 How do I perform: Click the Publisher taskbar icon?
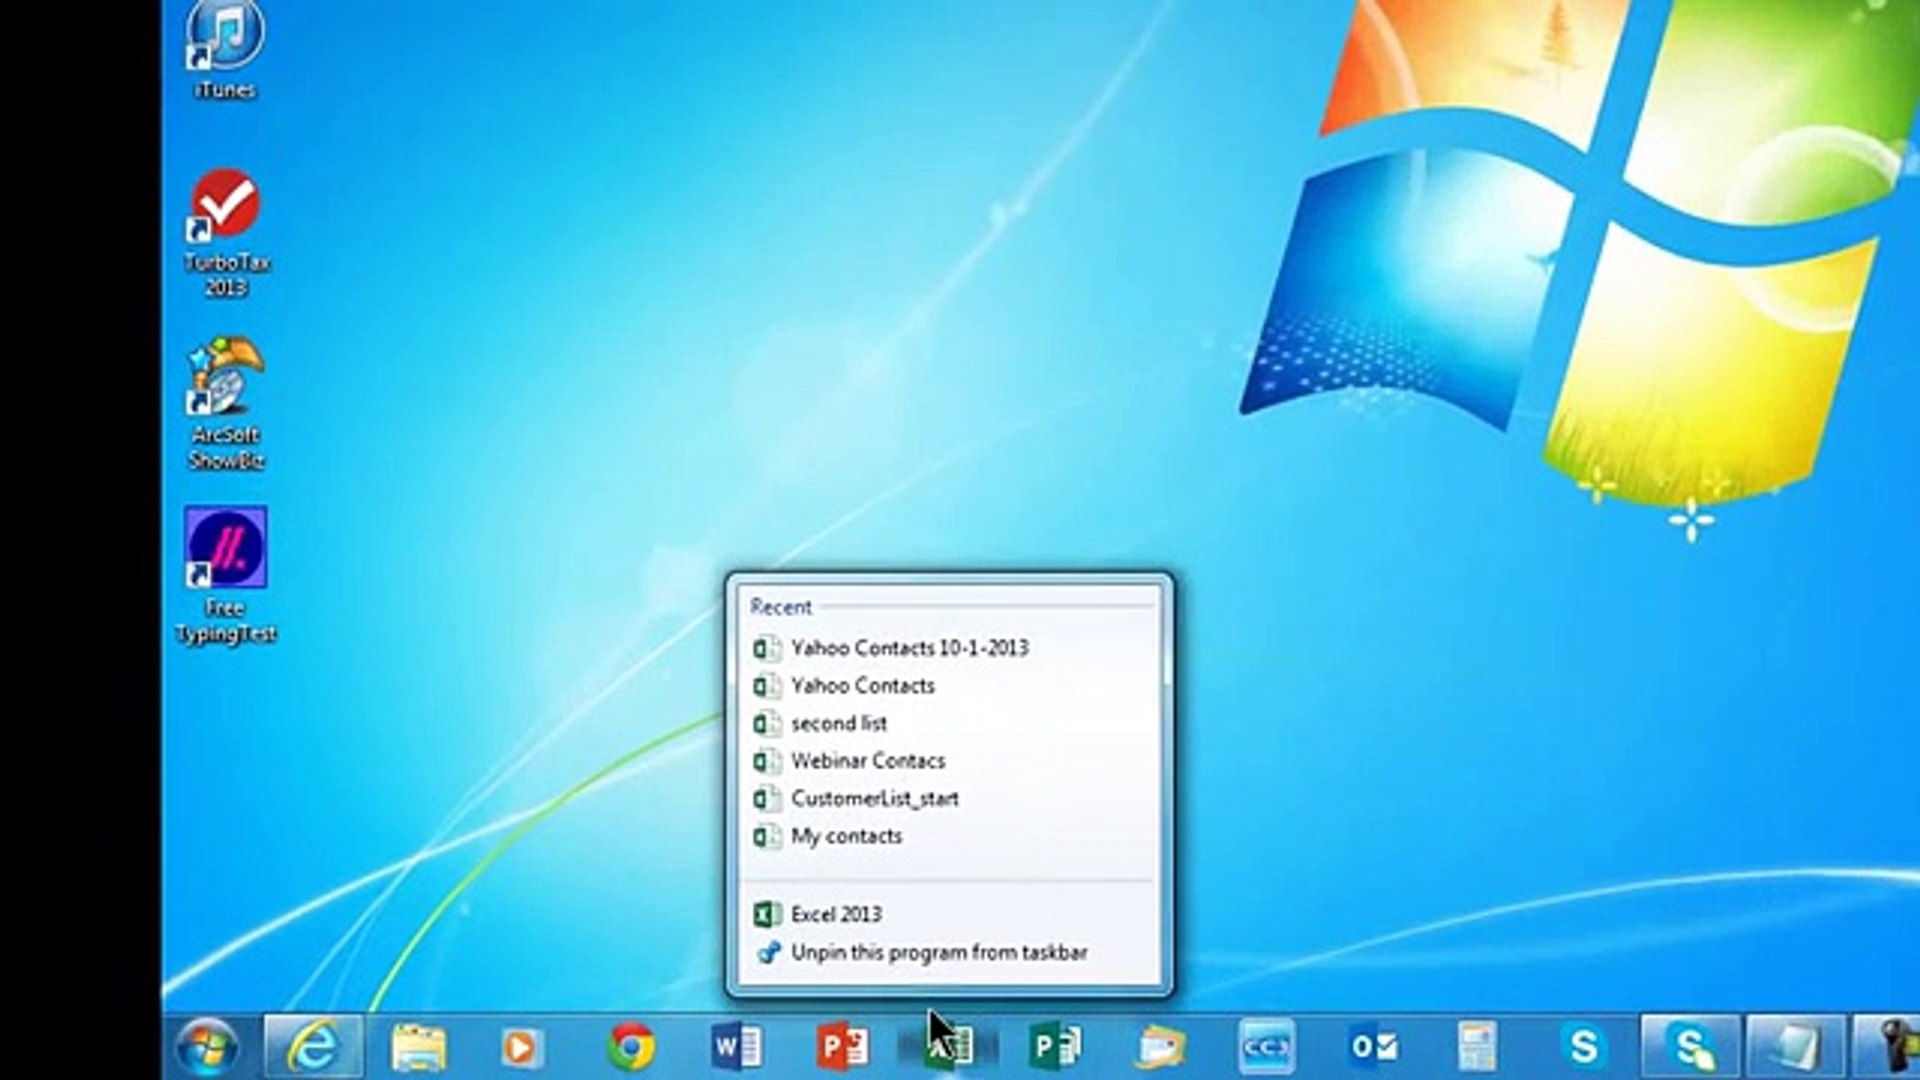(1054, 1047)
